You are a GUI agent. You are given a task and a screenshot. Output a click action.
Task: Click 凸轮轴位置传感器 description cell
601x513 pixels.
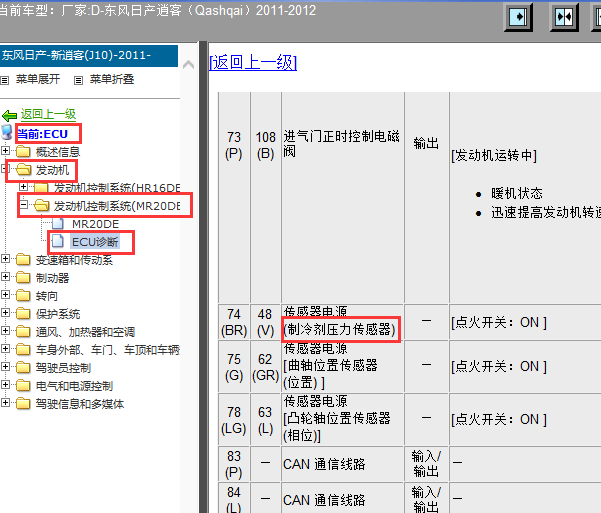[x=343, y=419]
